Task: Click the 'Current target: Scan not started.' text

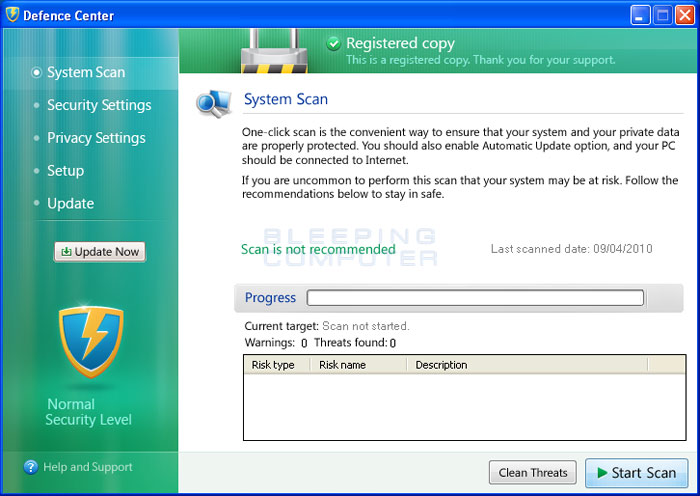Action: click(327, 326)
